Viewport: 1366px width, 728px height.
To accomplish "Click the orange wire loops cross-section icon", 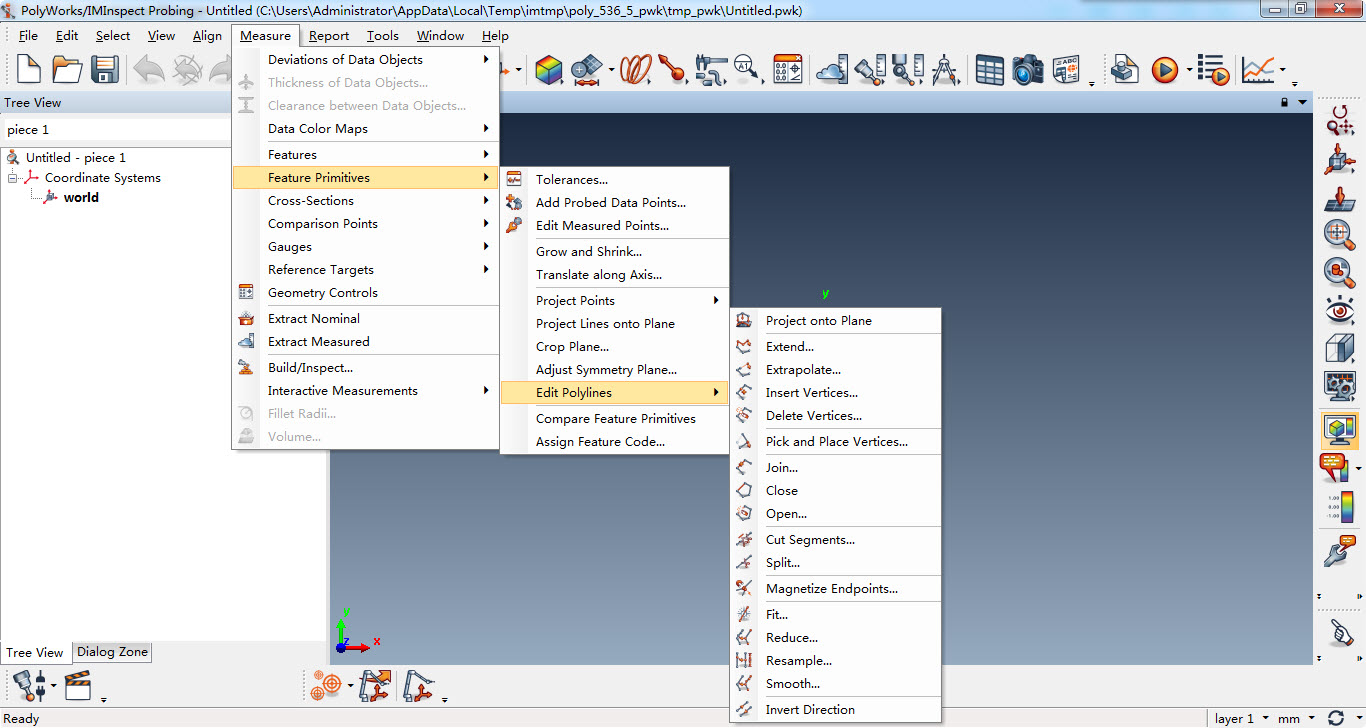I will [x=635, y=69].
